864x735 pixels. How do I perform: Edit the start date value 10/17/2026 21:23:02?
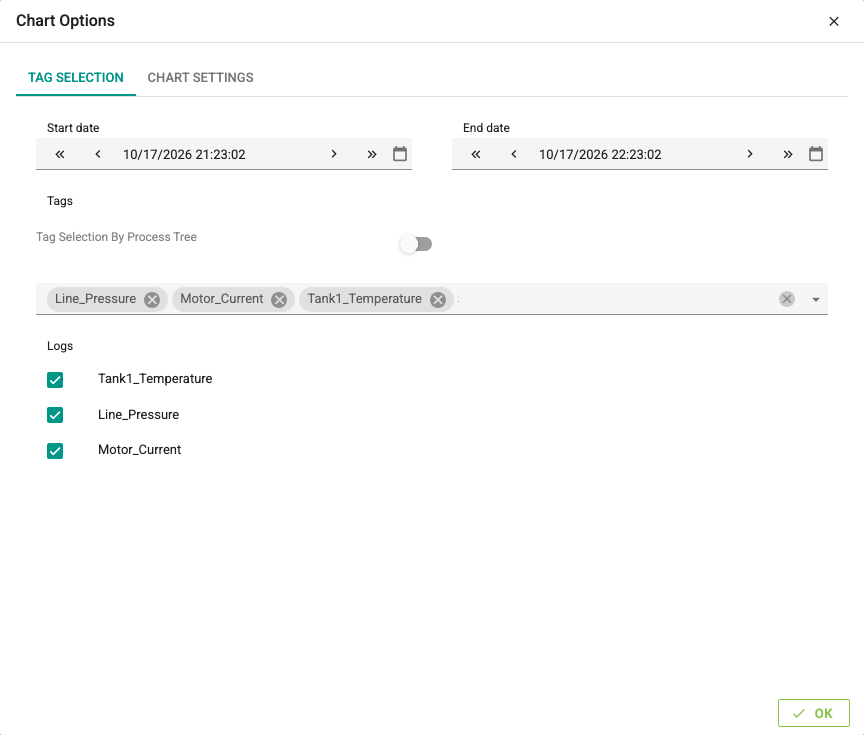point(184,154)
